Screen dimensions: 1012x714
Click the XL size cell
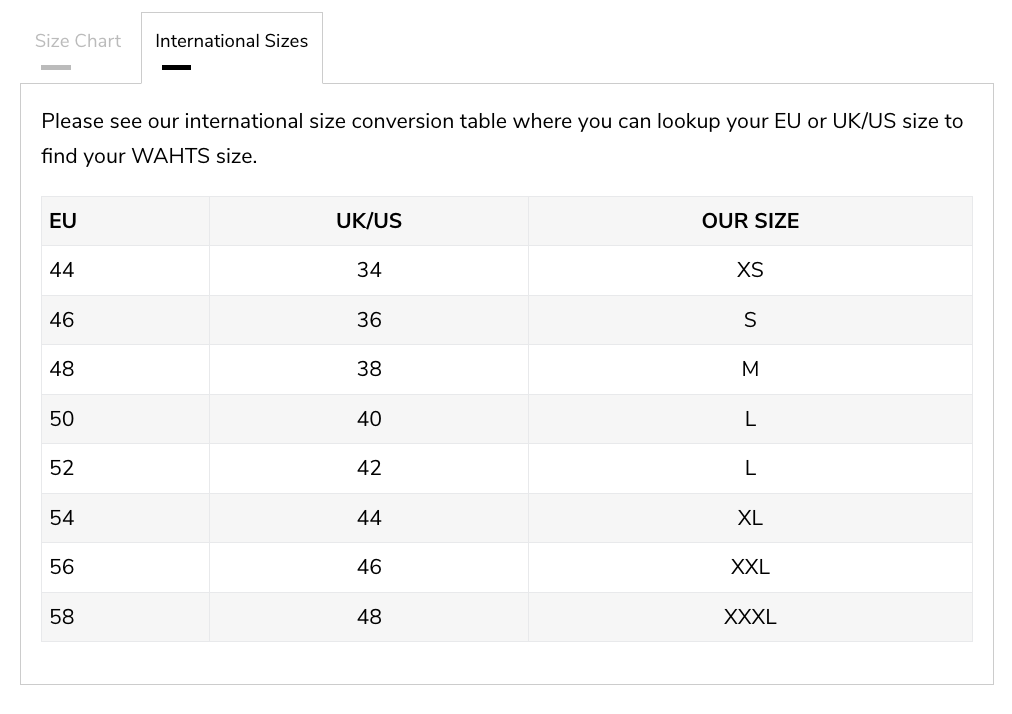point(750,518)
